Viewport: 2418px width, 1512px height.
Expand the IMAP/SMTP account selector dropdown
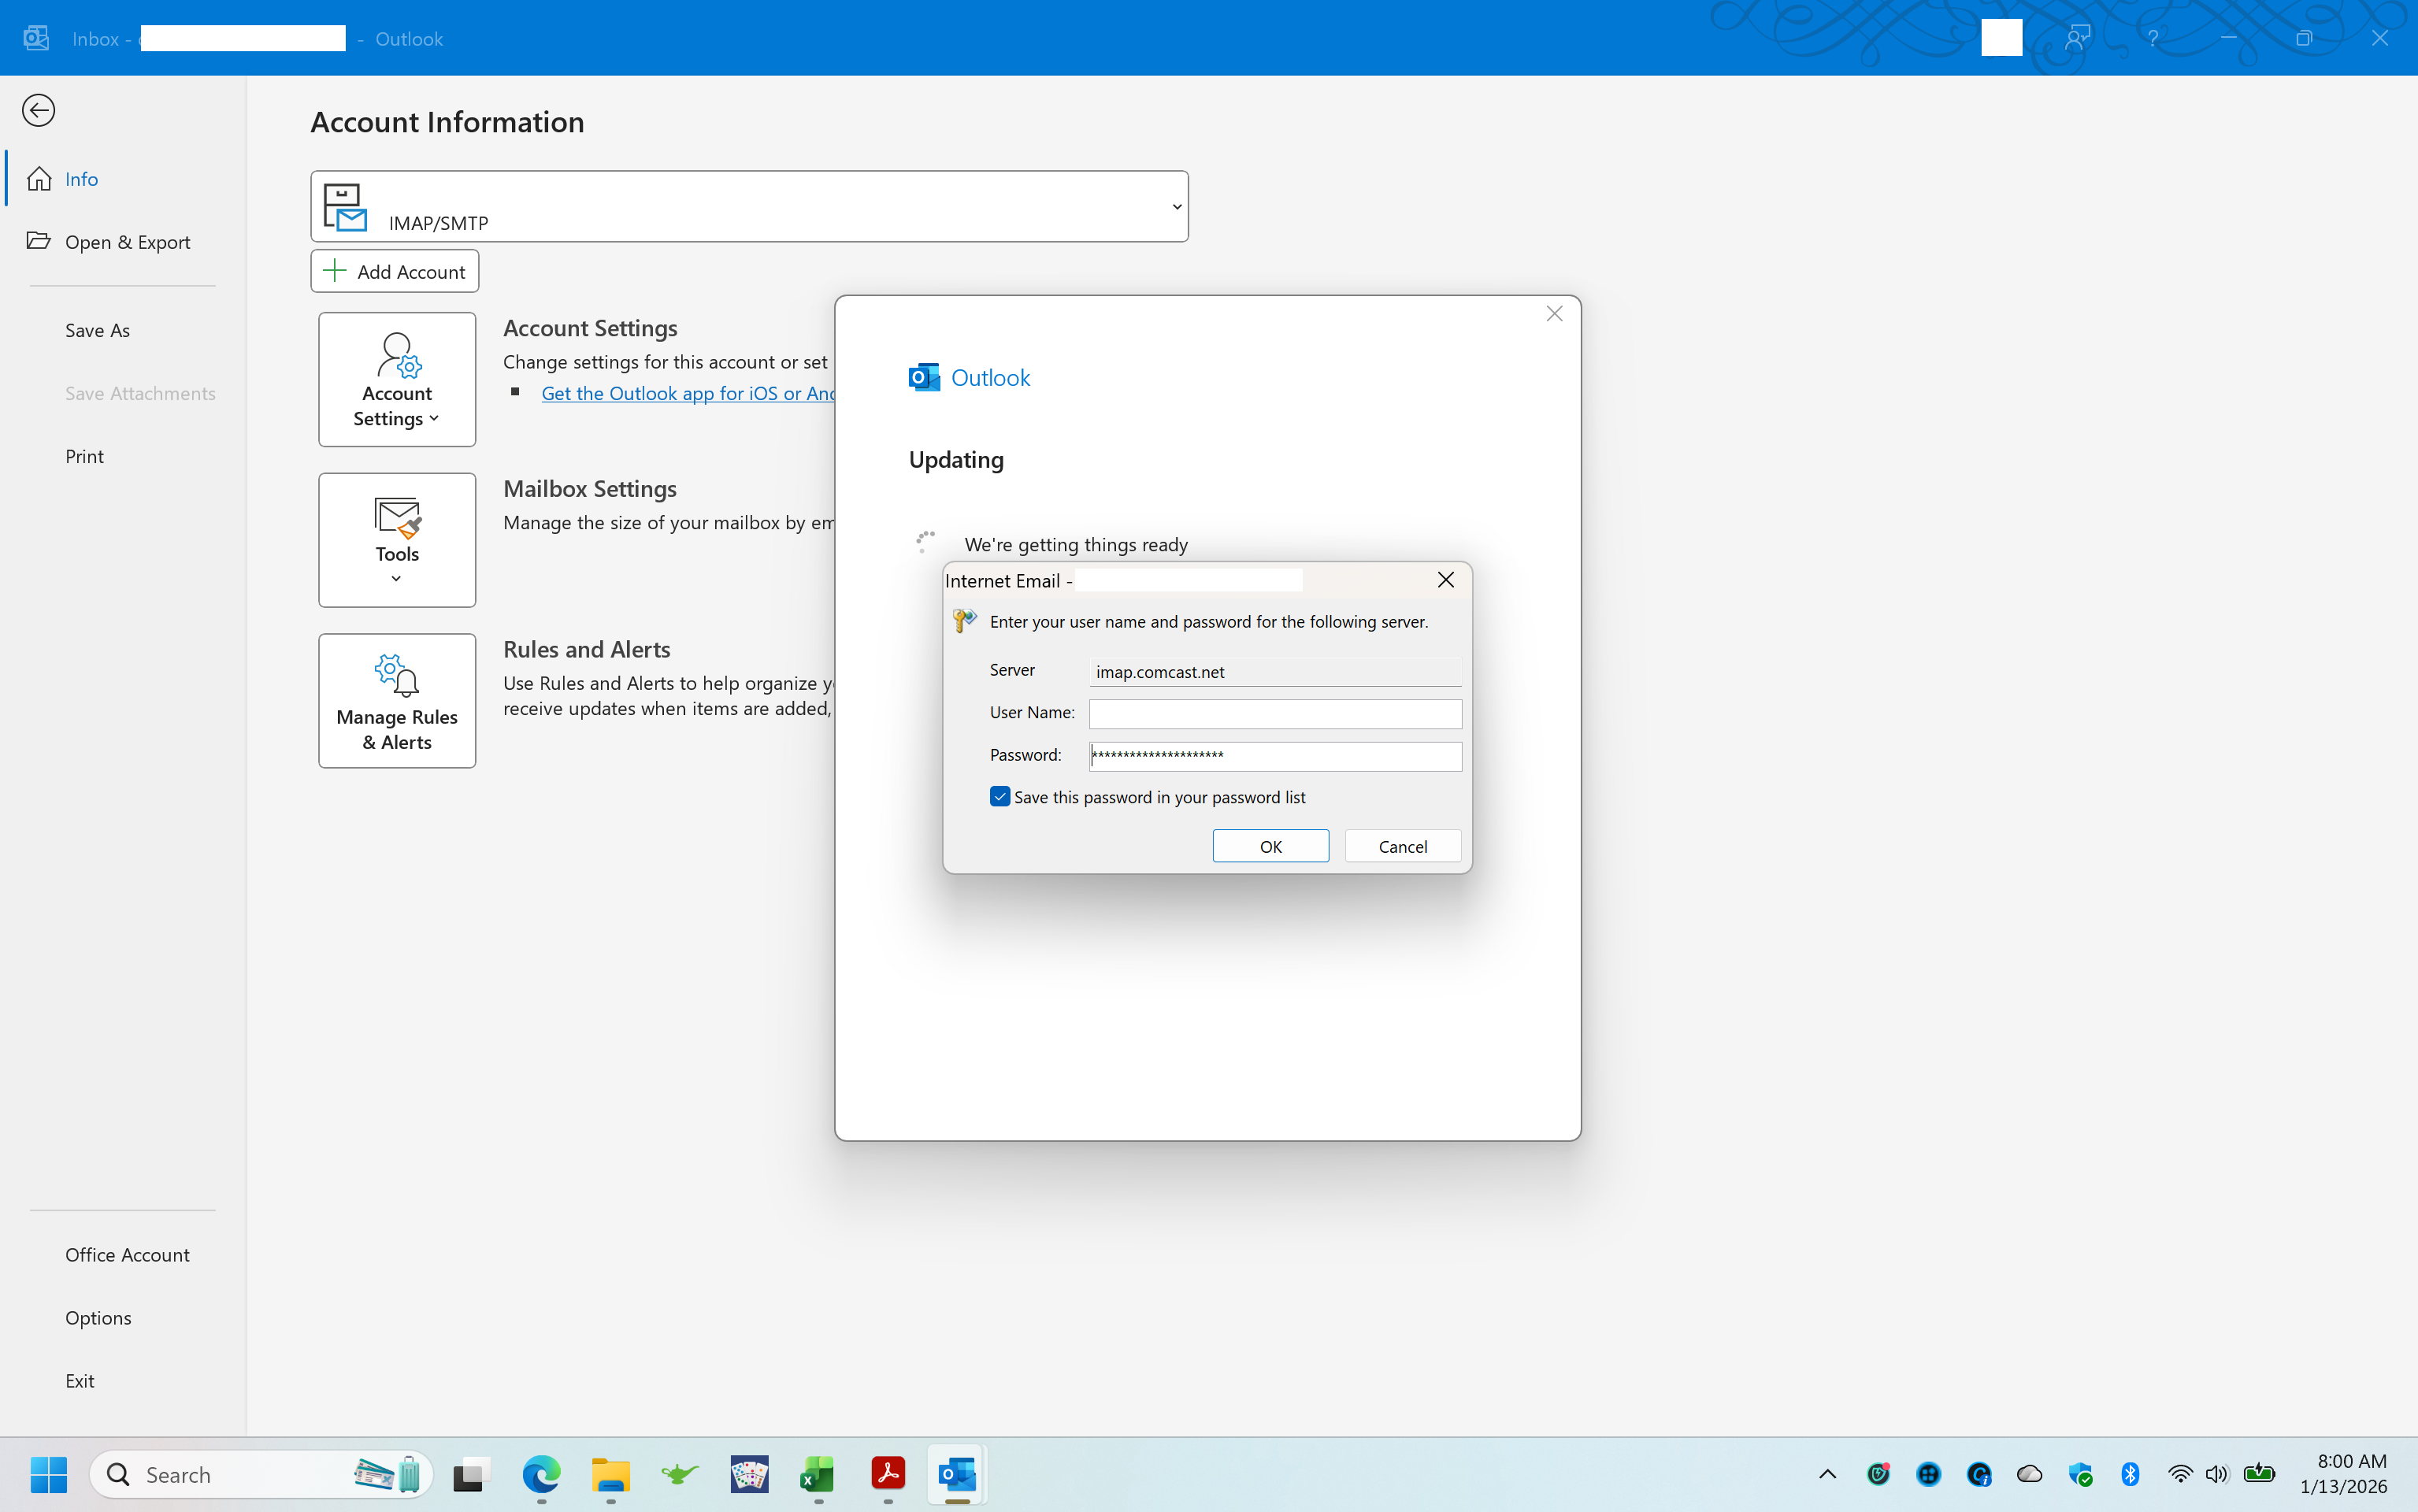[1176, 207]
